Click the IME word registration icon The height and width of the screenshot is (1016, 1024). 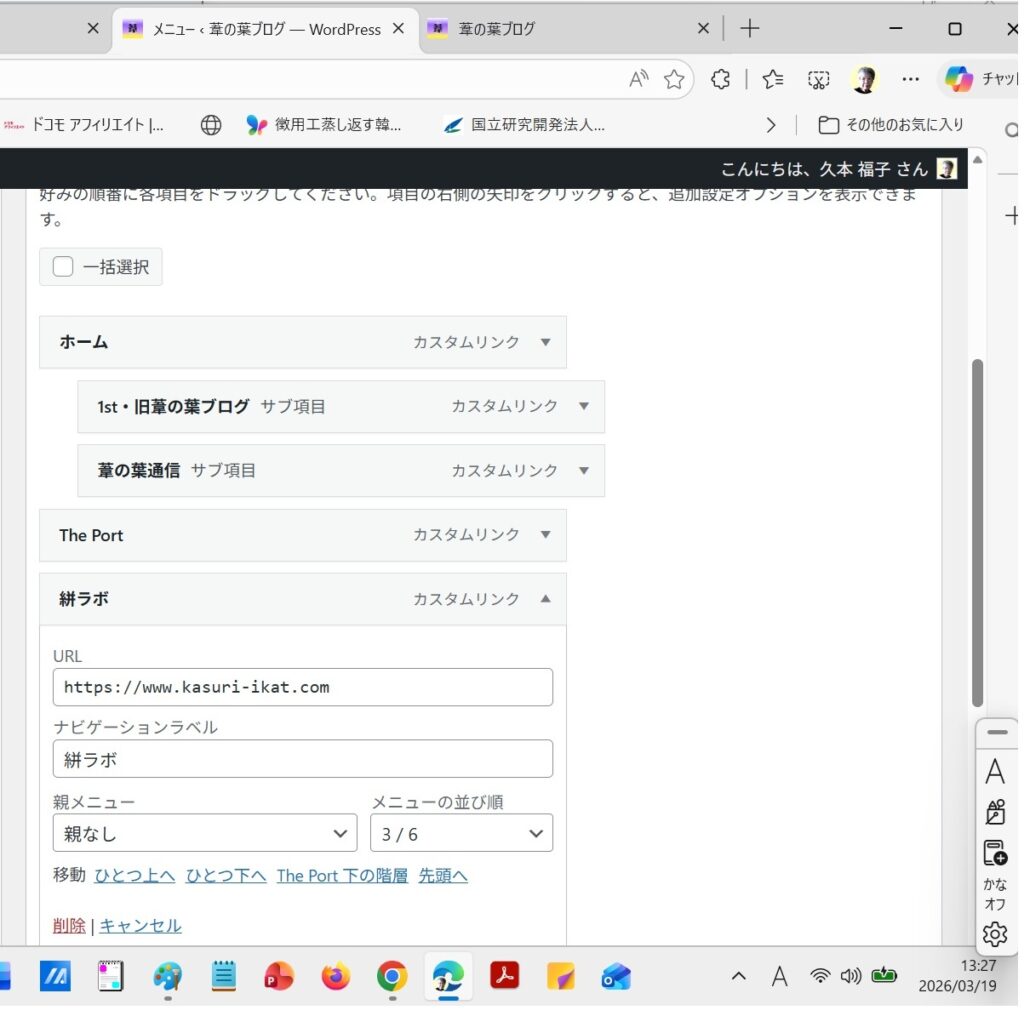click(995, 852)
